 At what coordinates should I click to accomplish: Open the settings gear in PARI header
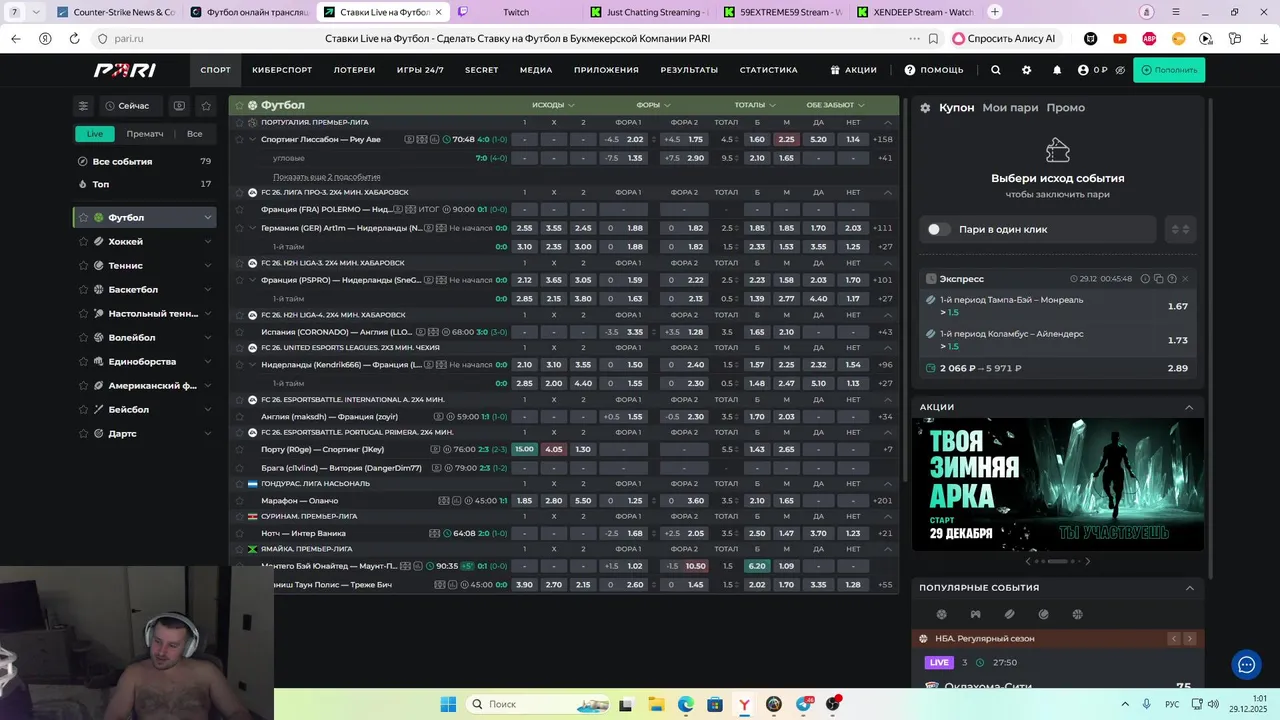coord(1026,70)
